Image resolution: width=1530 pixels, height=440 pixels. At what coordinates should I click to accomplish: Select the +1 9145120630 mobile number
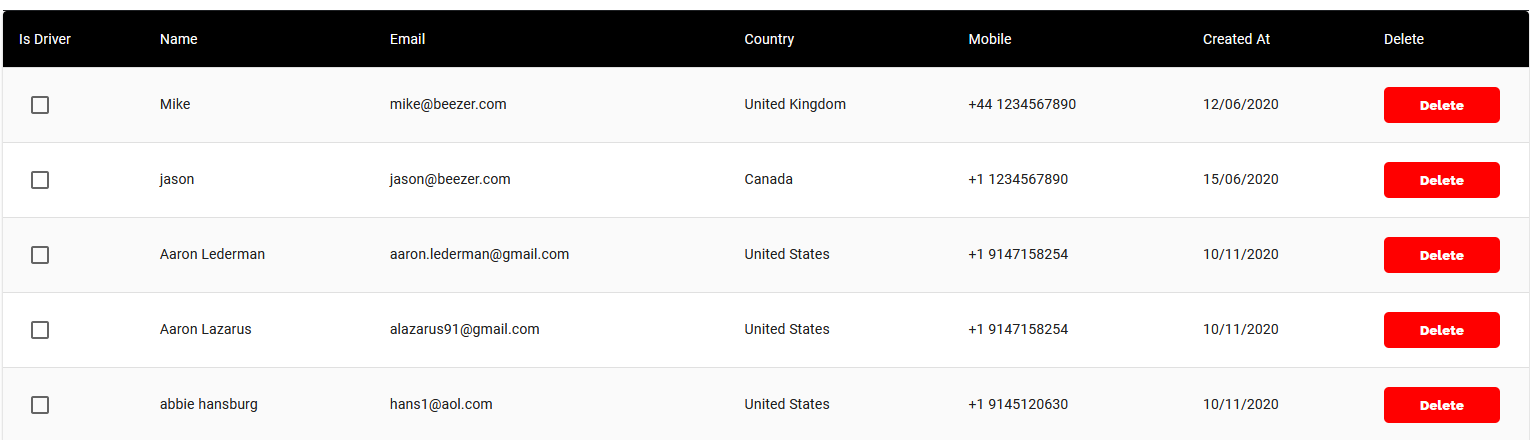tap(1018, 404)
